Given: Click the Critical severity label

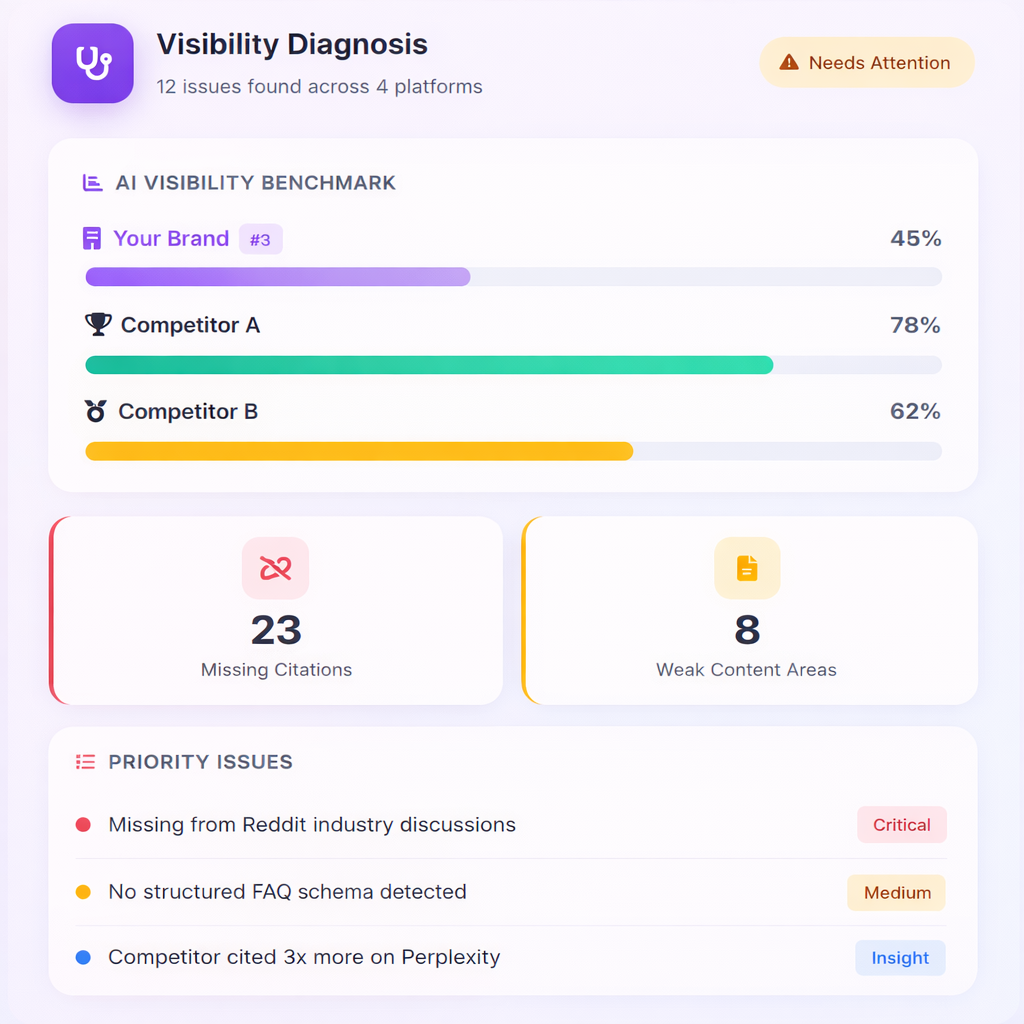Looking at the screenshot, I should 901,824.
